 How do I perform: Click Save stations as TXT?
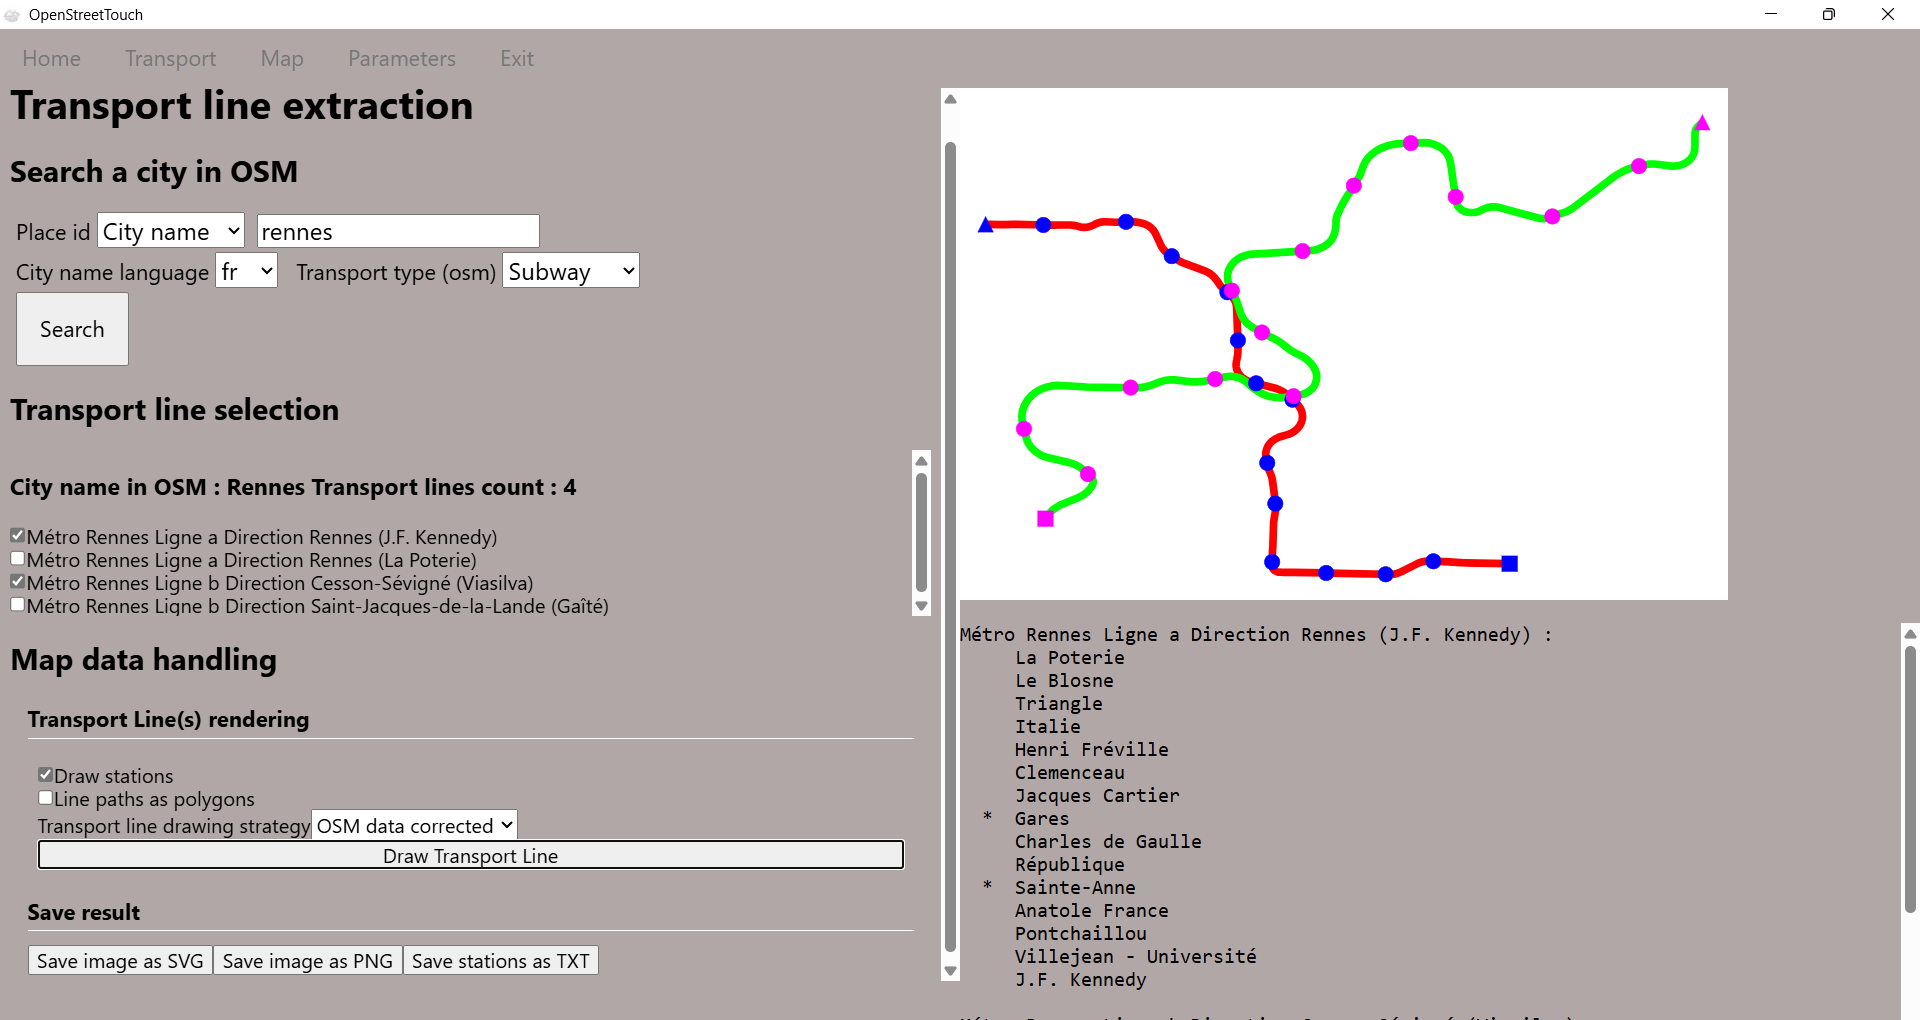pos(501,961)
